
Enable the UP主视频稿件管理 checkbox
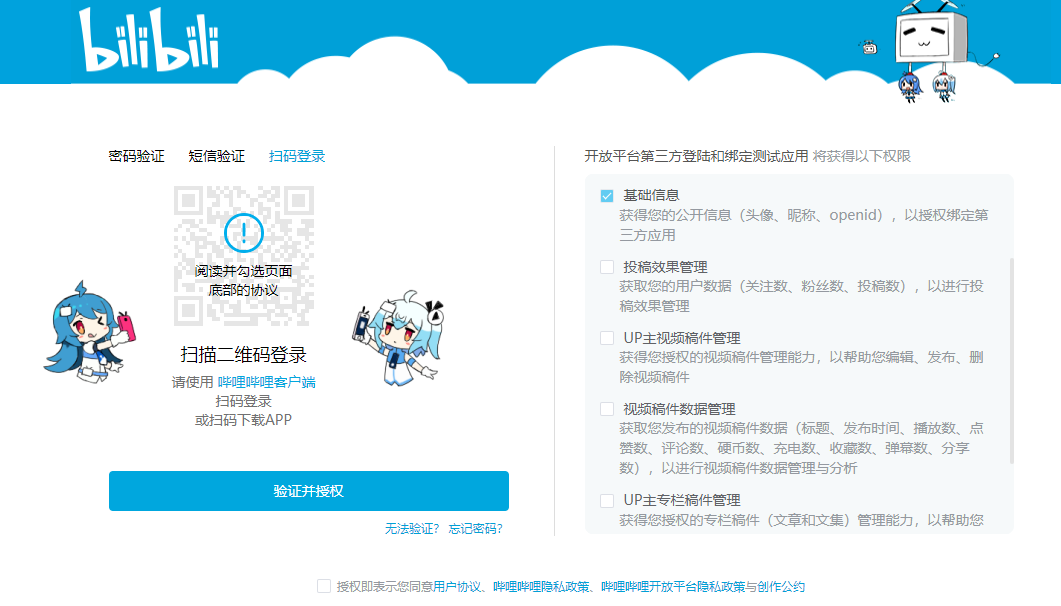607,338
